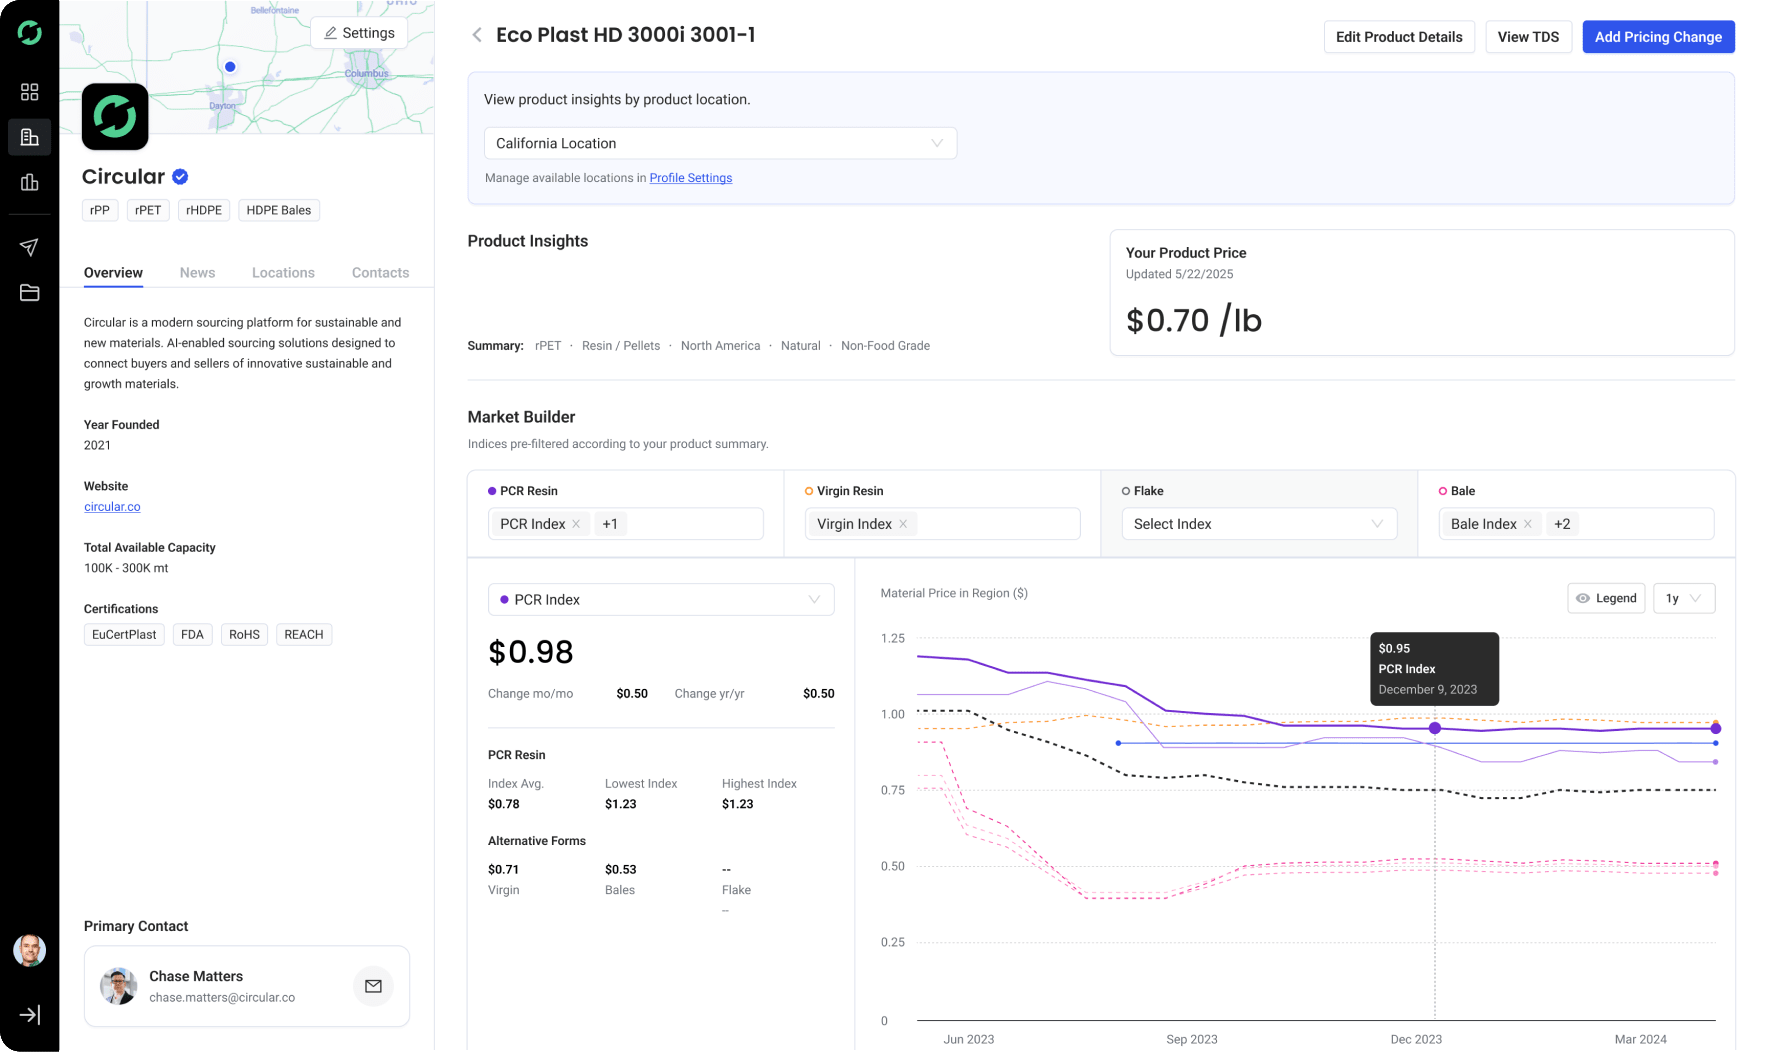This screenshot has height=1052, width=1767.
Task: Select the rPET tag
Action: click(148, 210)
